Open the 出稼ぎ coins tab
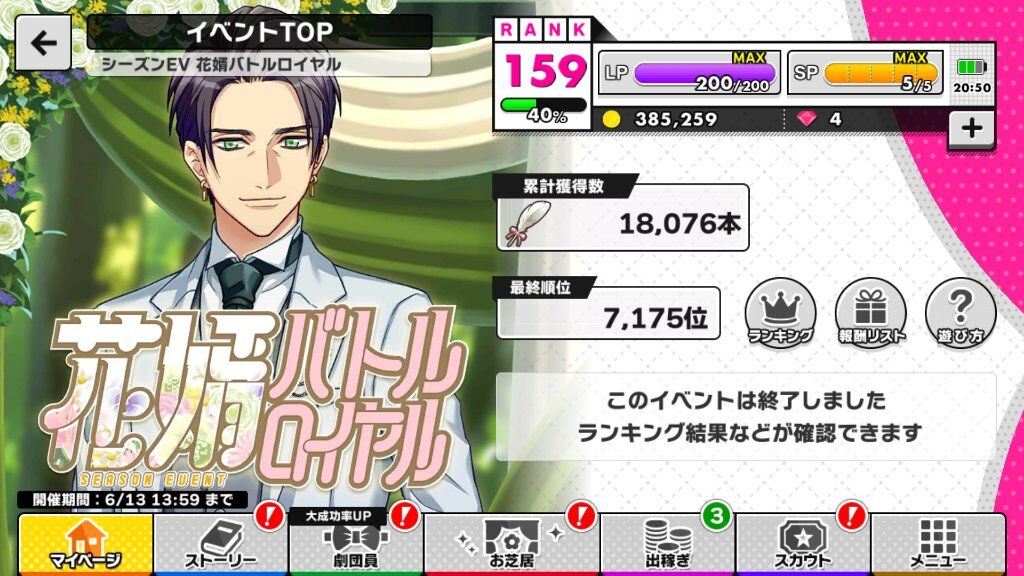This screenshot has height=576, width=1024. tap(667, 545)
